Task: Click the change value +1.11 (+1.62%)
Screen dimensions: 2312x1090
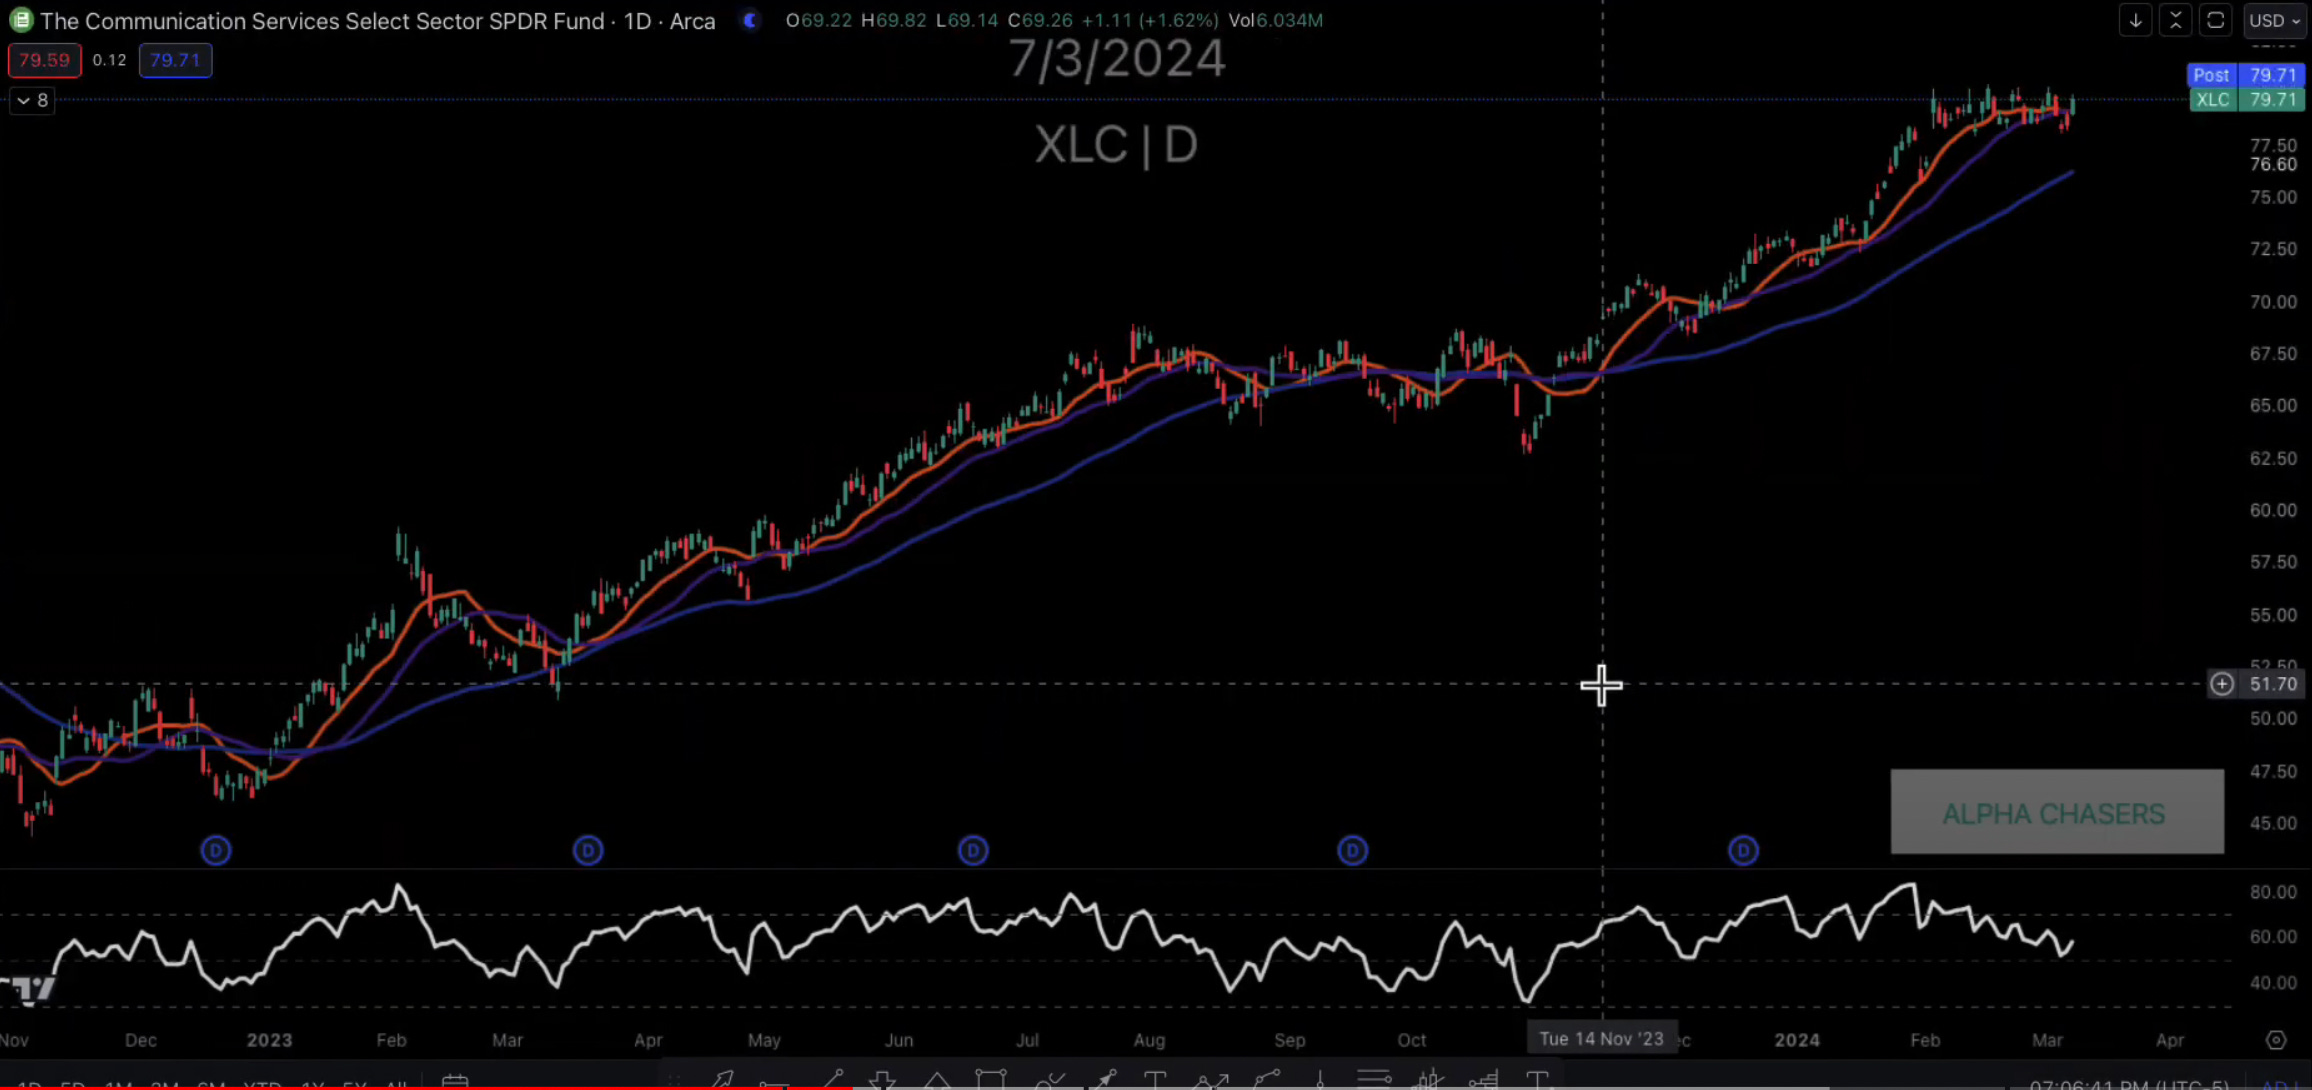Action: click(x=1150, y=20)
